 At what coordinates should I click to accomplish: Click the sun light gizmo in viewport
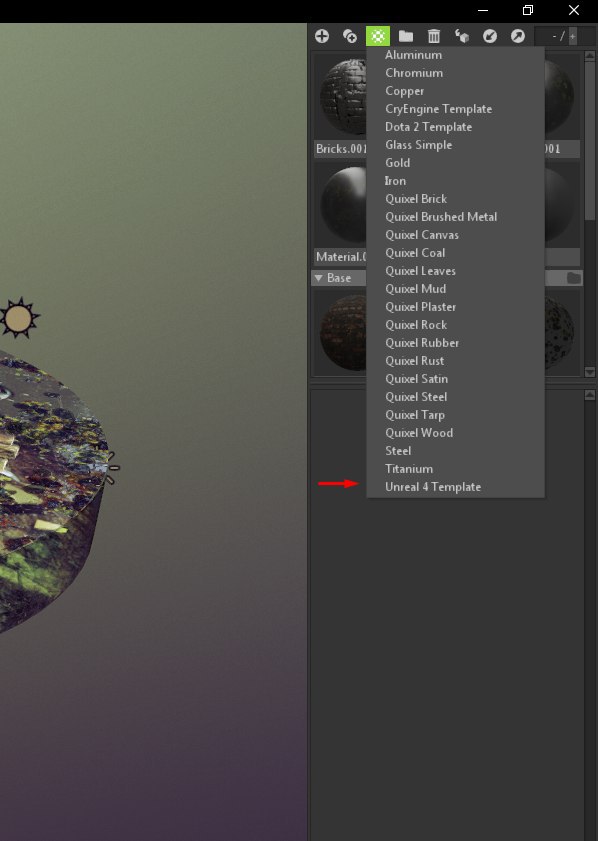[x=19, y=318]
